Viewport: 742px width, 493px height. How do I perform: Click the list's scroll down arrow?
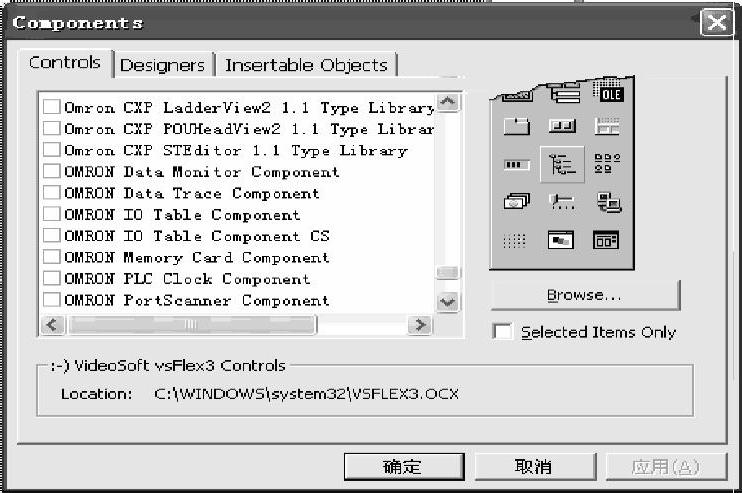pyautogui.click(x=448, y=301)
